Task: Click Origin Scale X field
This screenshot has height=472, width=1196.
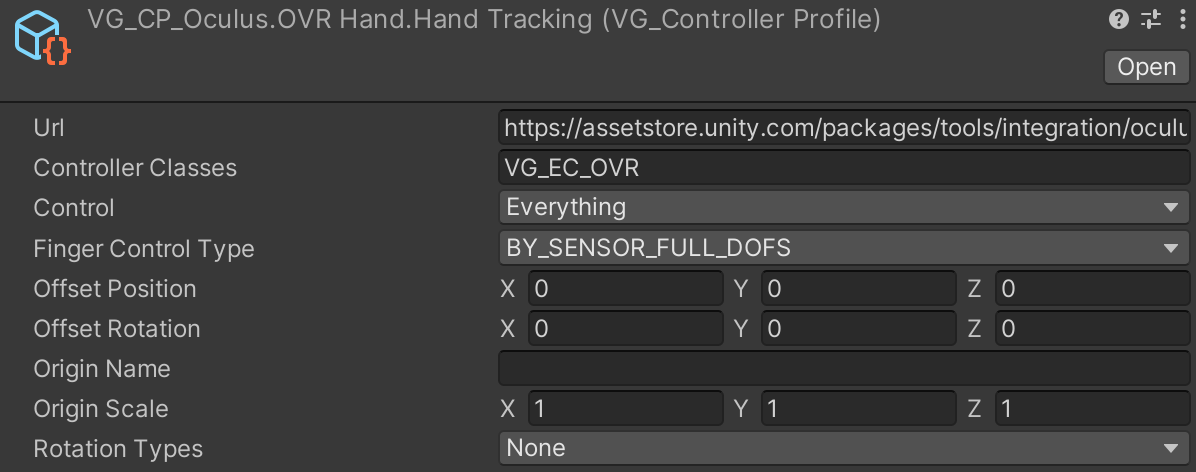Action: [625, 409]
